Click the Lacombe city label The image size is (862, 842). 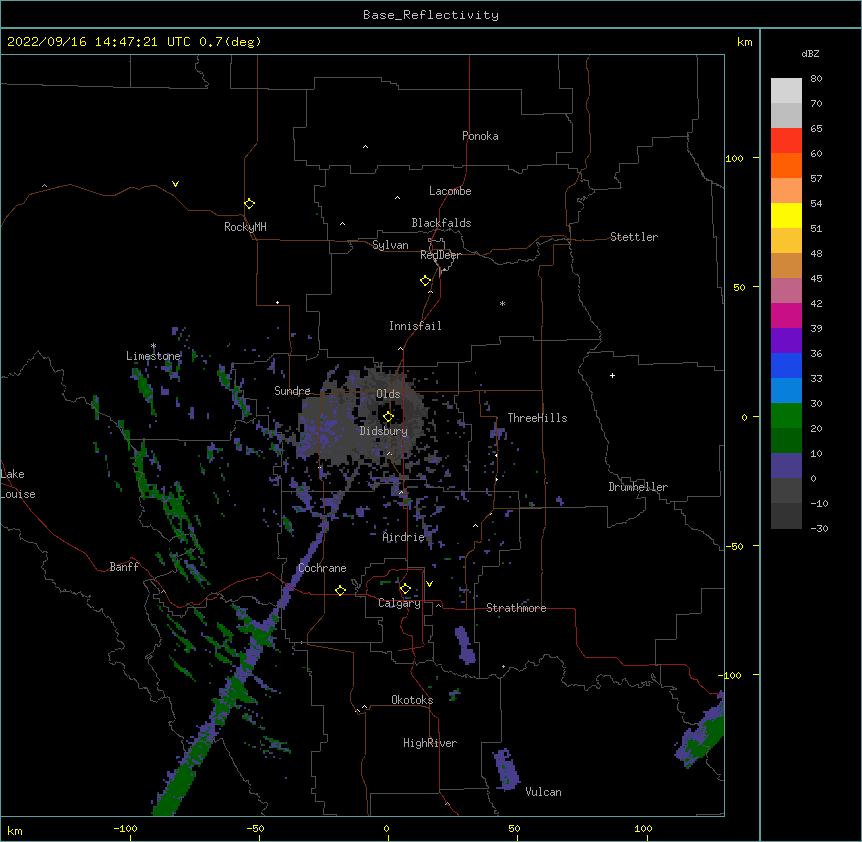tap(450, 191)
